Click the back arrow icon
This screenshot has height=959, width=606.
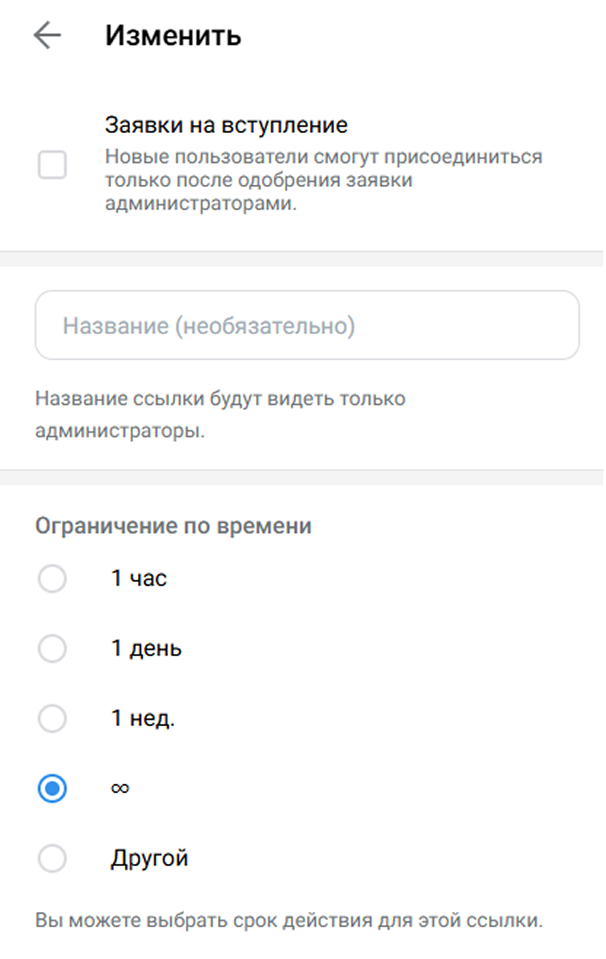47,36
